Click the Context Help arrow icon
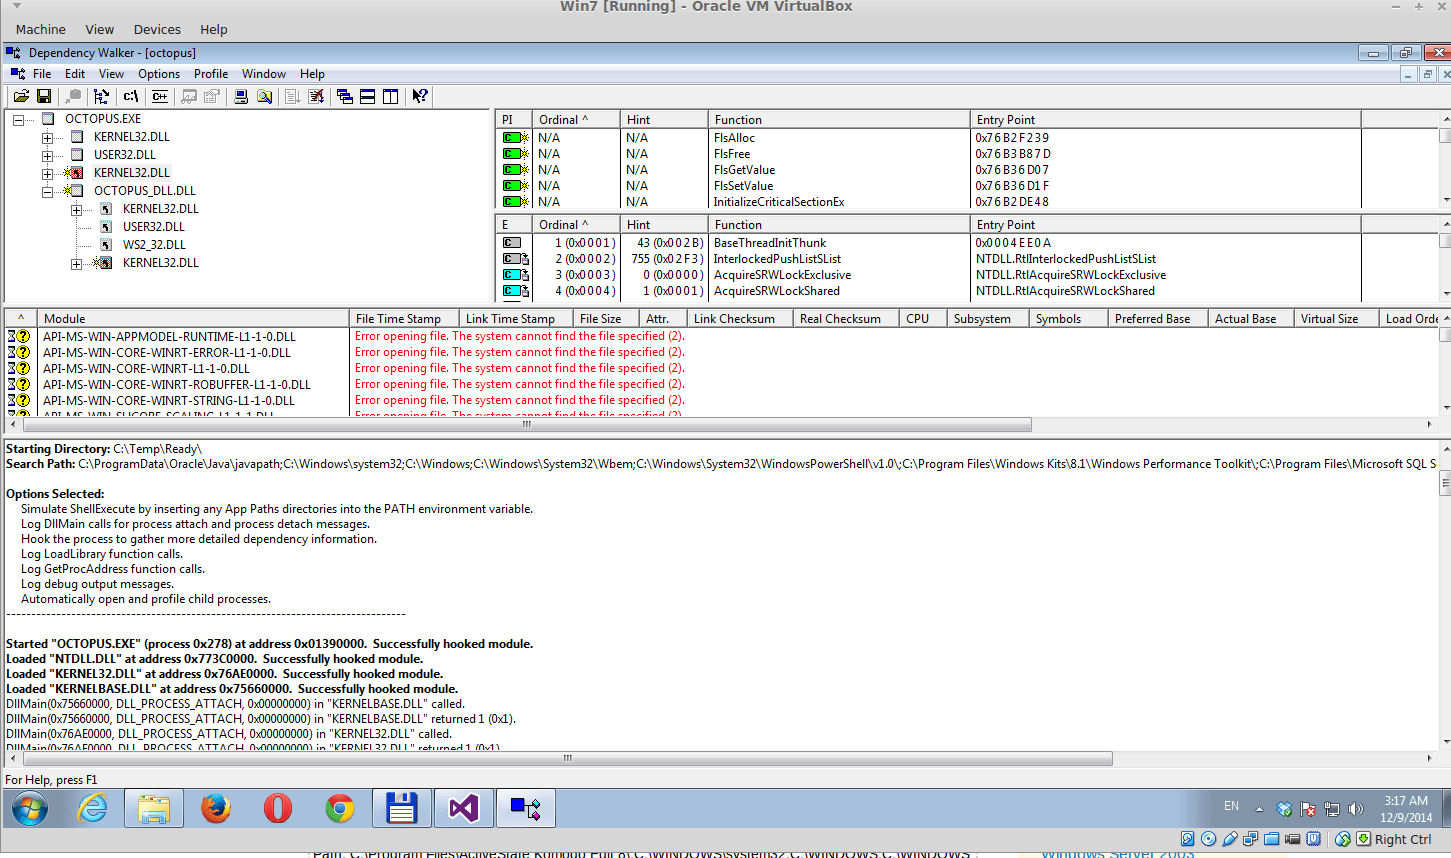 tap(420, 96)
